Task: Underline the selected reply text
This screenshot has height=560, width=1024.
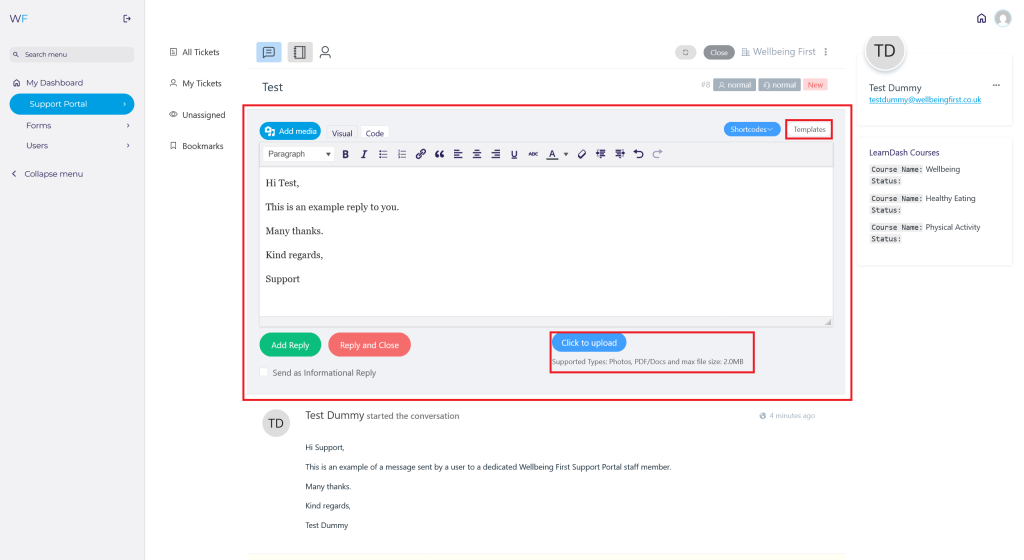Action: coord(514,154)
